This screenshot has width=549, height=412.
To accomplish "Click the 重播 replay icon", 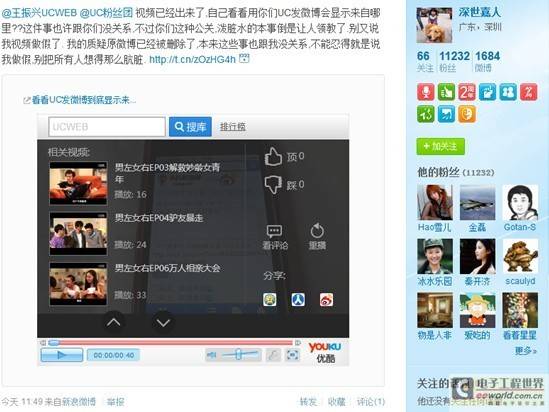I will (317, 230).
